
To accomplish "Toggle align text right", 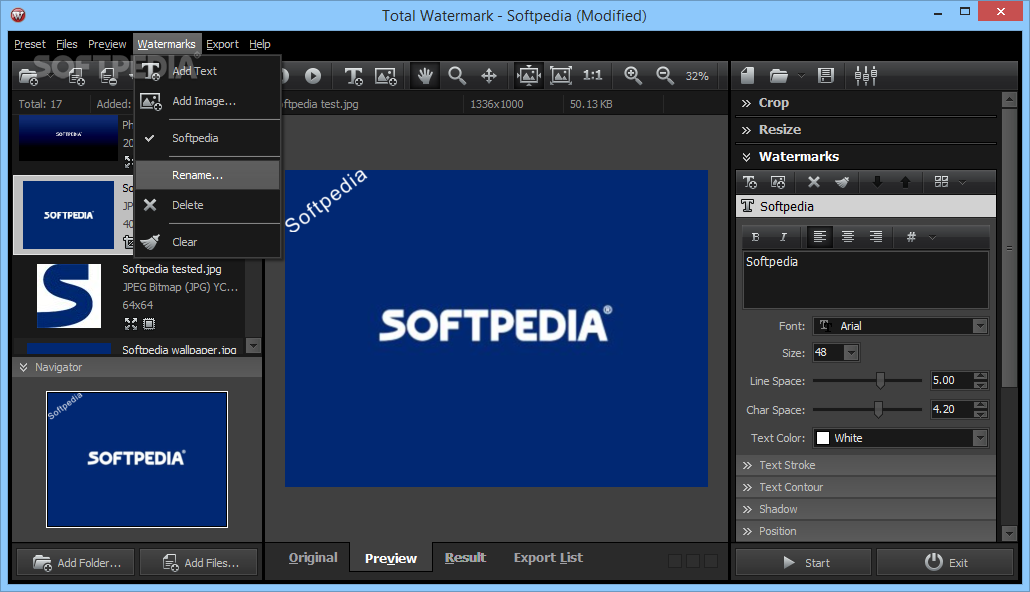I will [x=876, y=237].
